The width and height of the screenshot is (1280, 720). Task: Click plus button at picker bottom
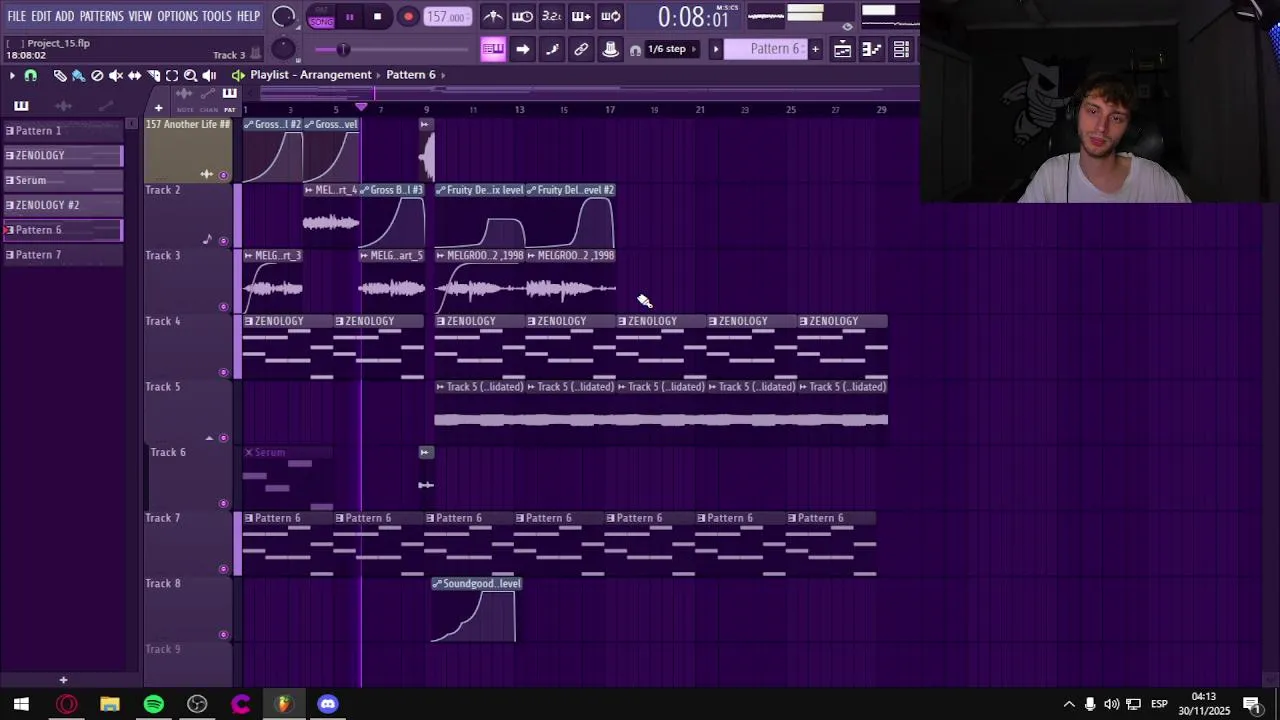click(63, 680)
